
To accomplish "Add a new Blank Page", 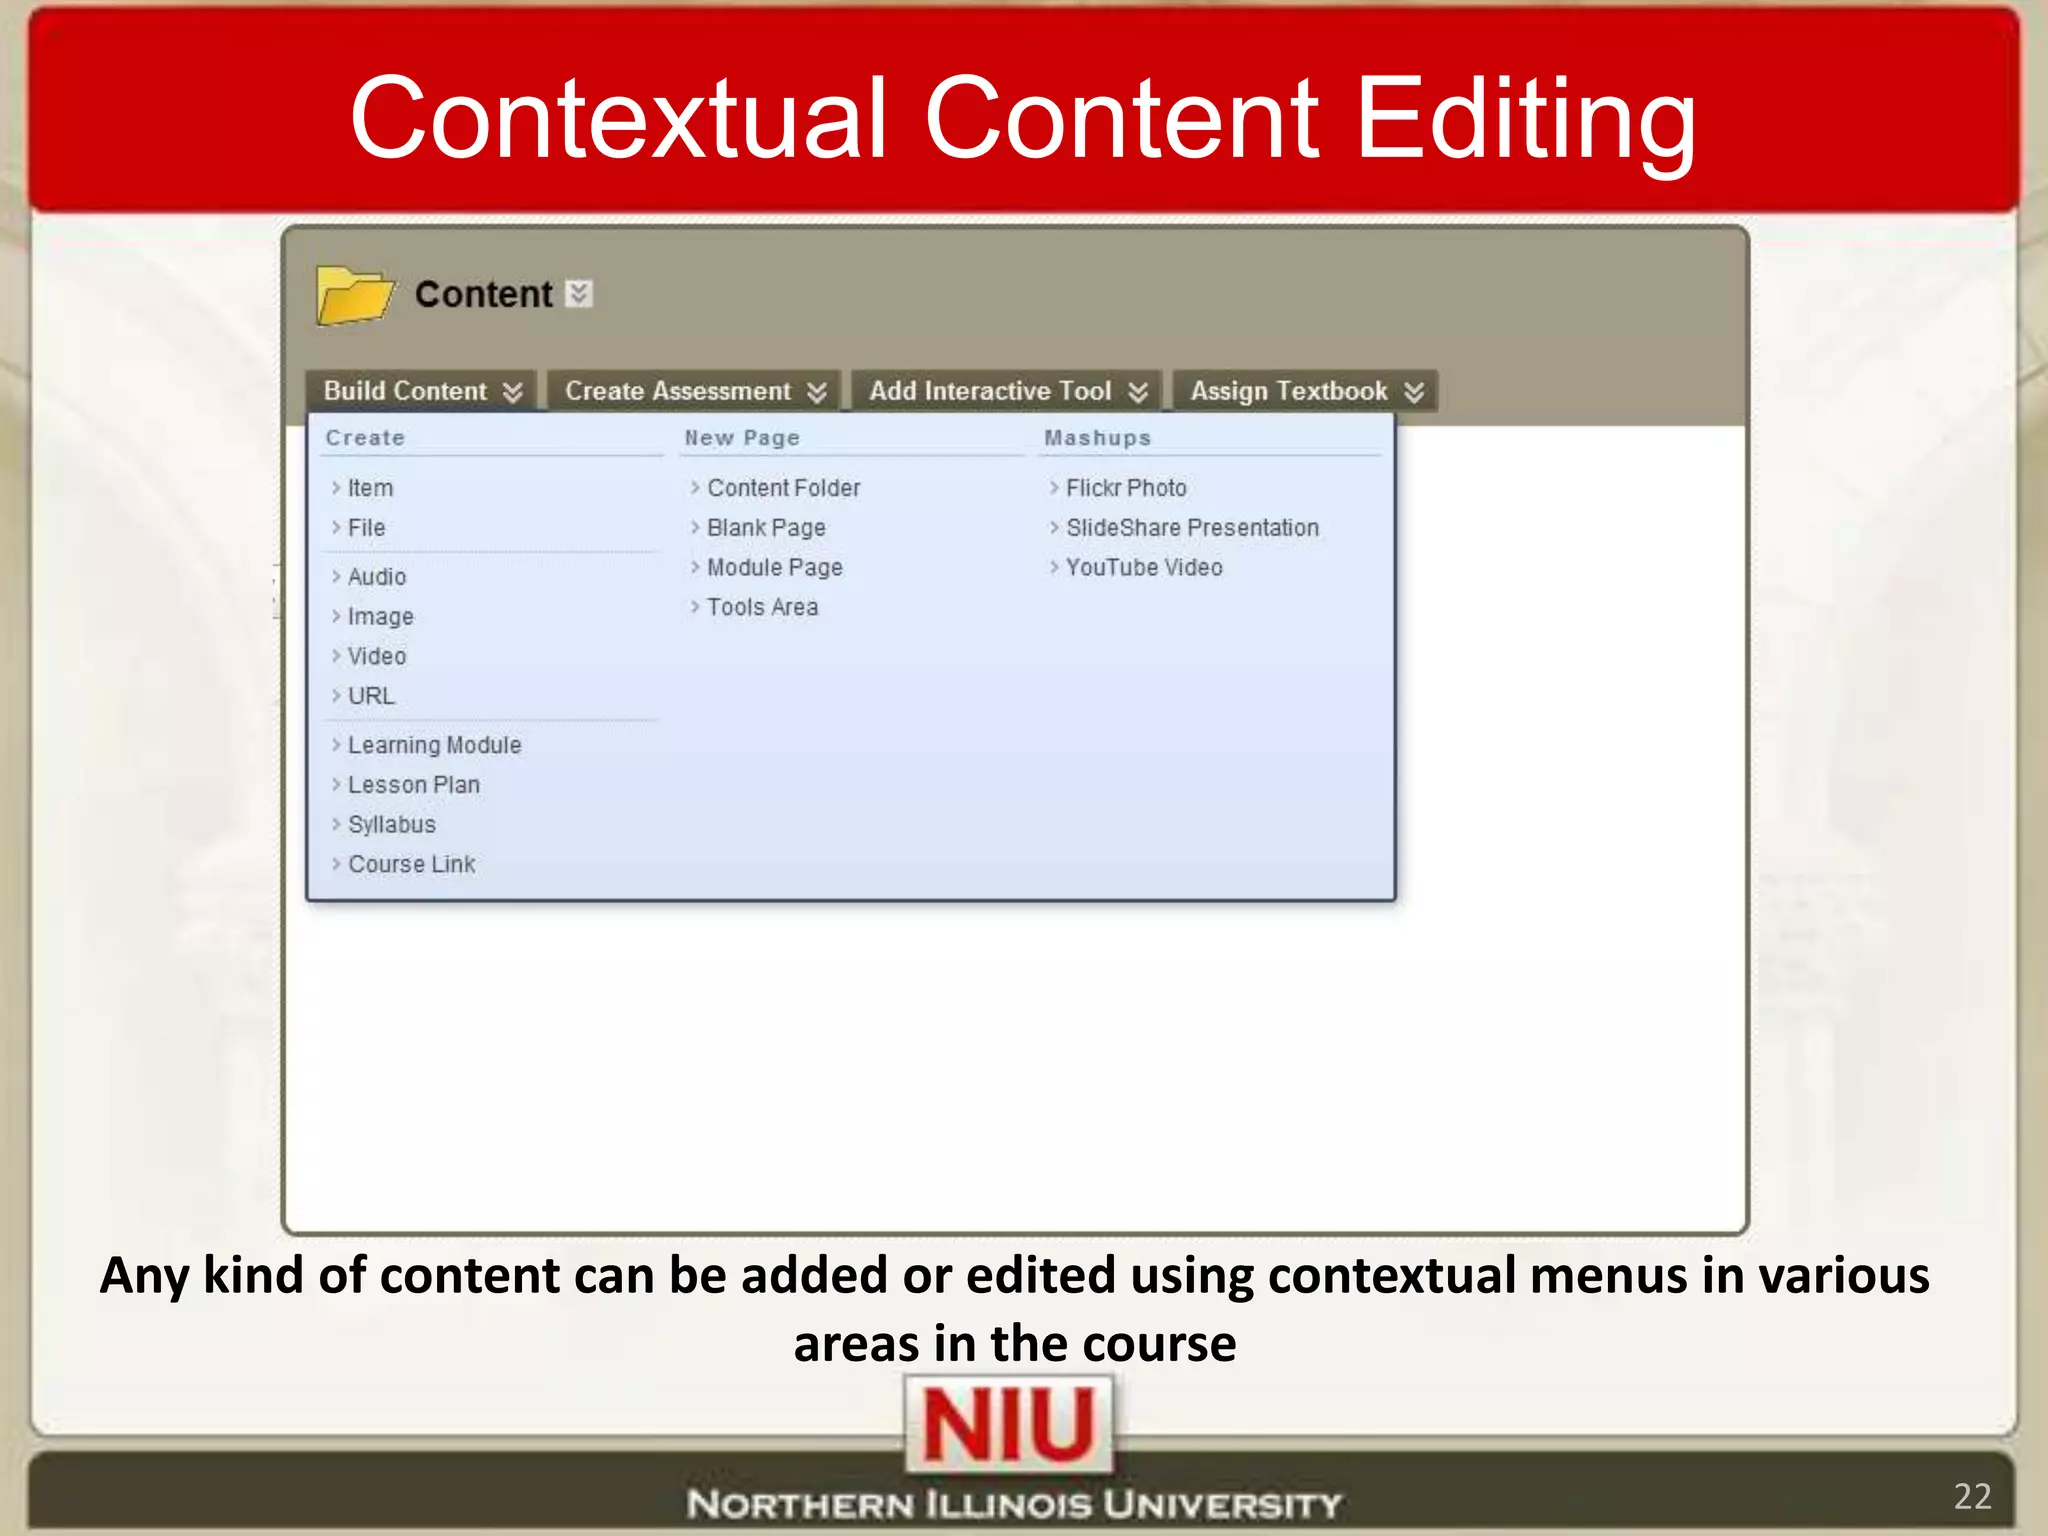I will pyautogui.click(x=767, y=528).
